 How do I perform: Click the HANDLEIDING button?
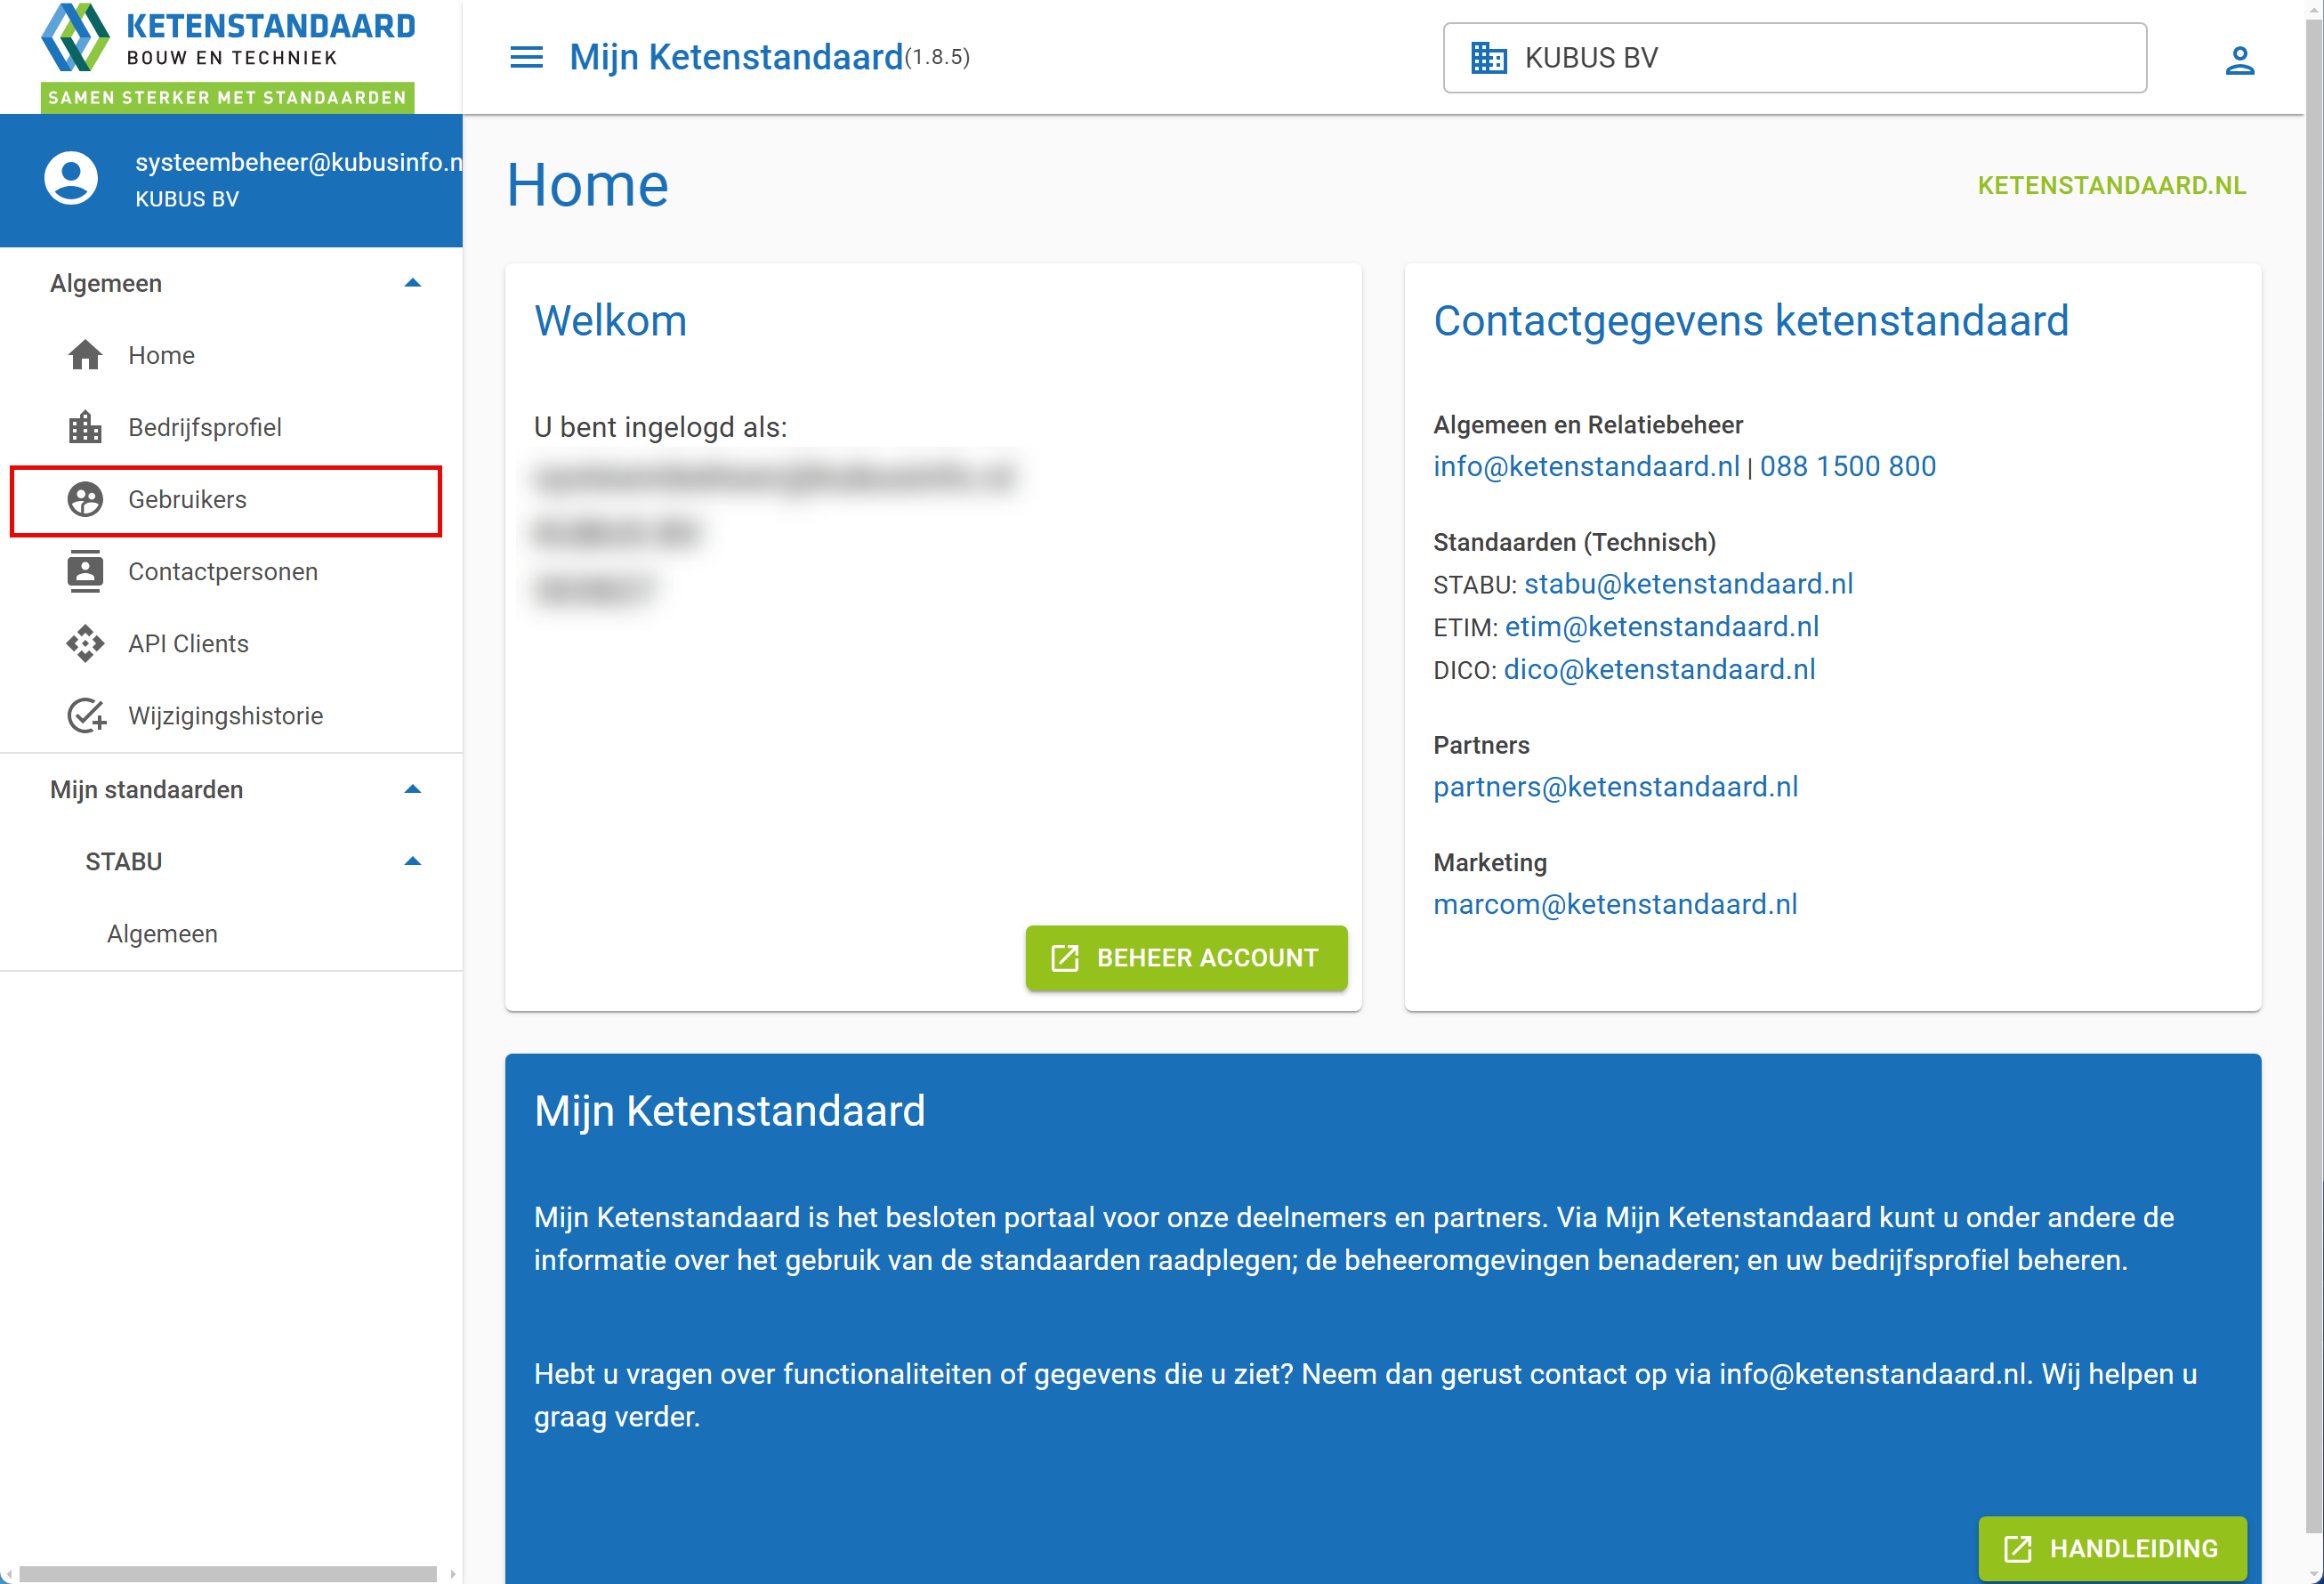pyautogui.click(x=2112, y=1549)
